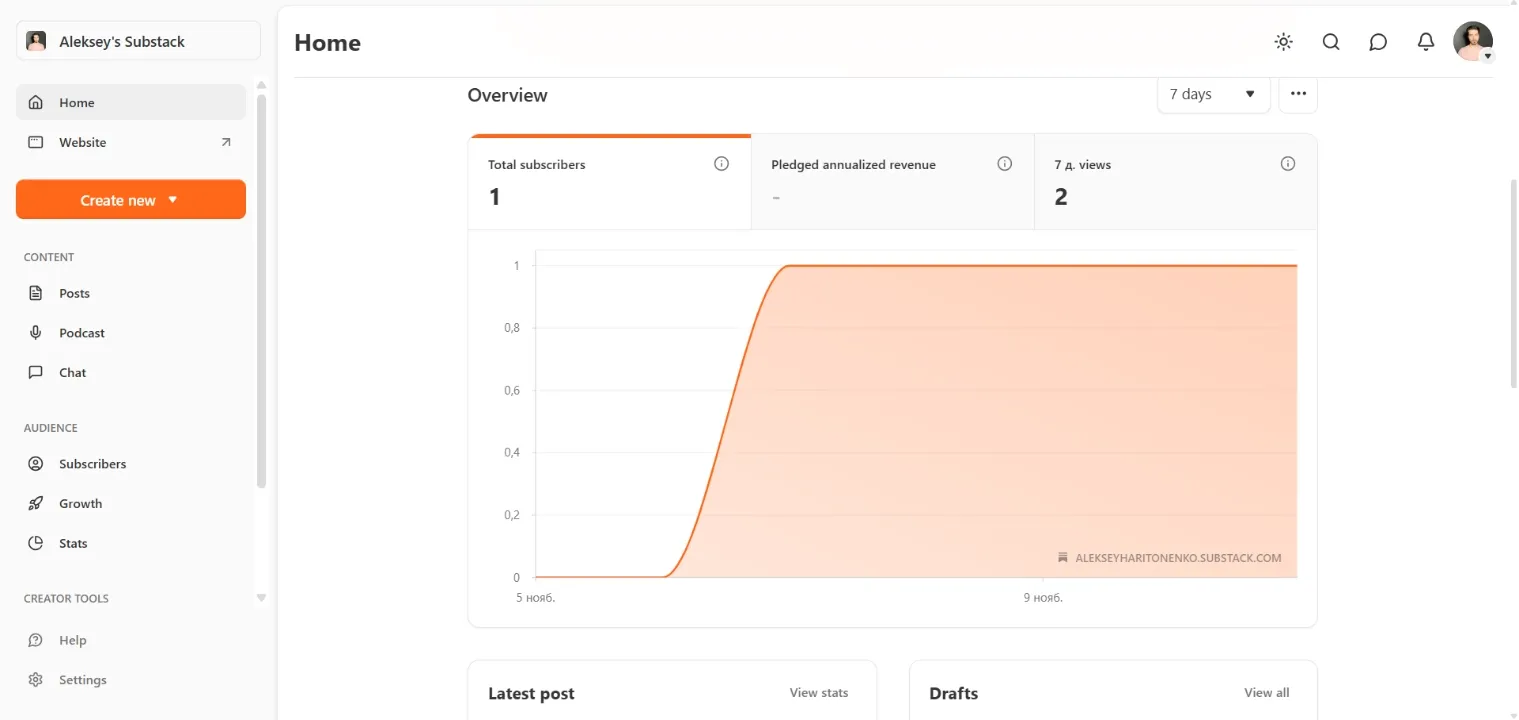
Task: Open Website external link arrow icon
Action: [x=226, y=142]
